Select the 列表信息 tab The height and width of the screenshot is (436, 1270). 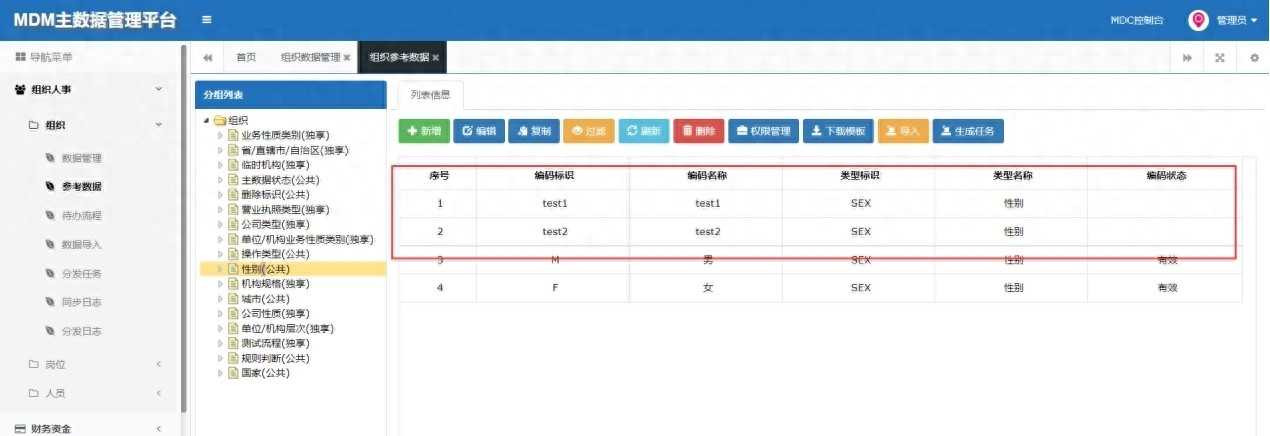[x=430, y=95]
